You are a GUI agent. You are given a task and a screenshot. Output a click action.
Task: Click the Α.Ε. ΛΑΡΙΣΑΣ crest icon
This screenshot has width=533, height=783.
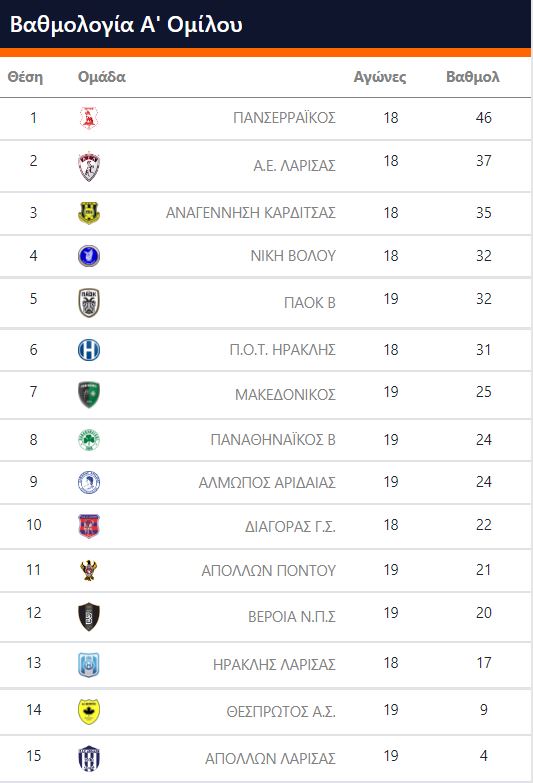[89, 166]
